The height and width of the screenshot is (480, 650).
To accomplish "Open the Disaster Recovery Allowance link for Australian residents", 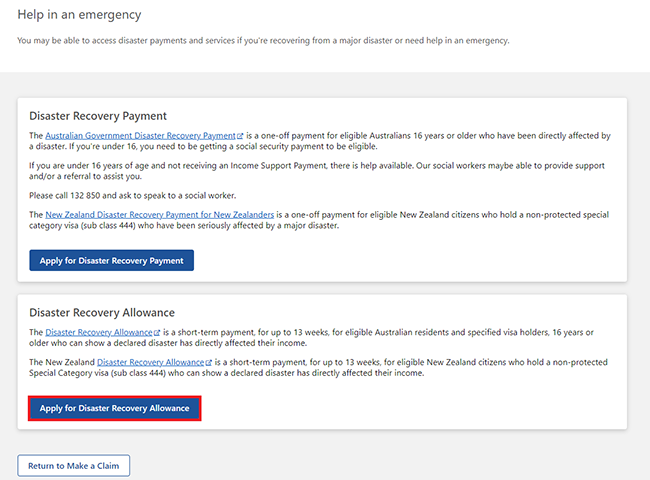I will click(99, 332).
